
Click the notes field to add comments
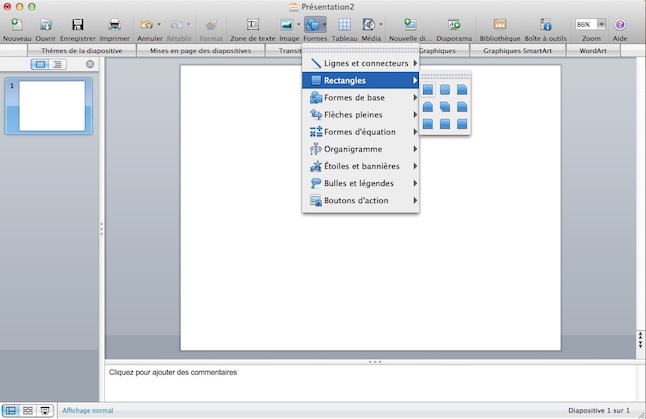click(370, 382)
